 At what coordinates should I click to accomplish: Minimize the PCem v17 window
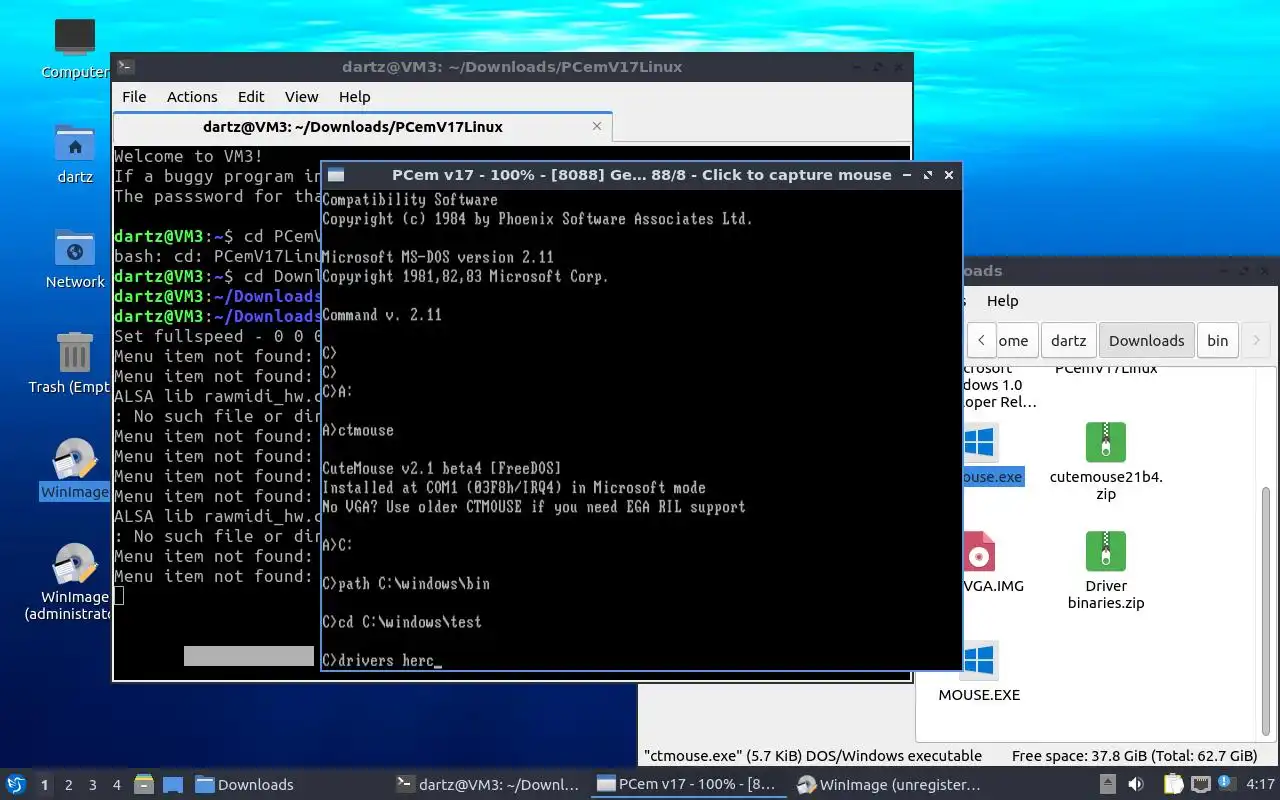pyautogui.click(x=907, y=175)
